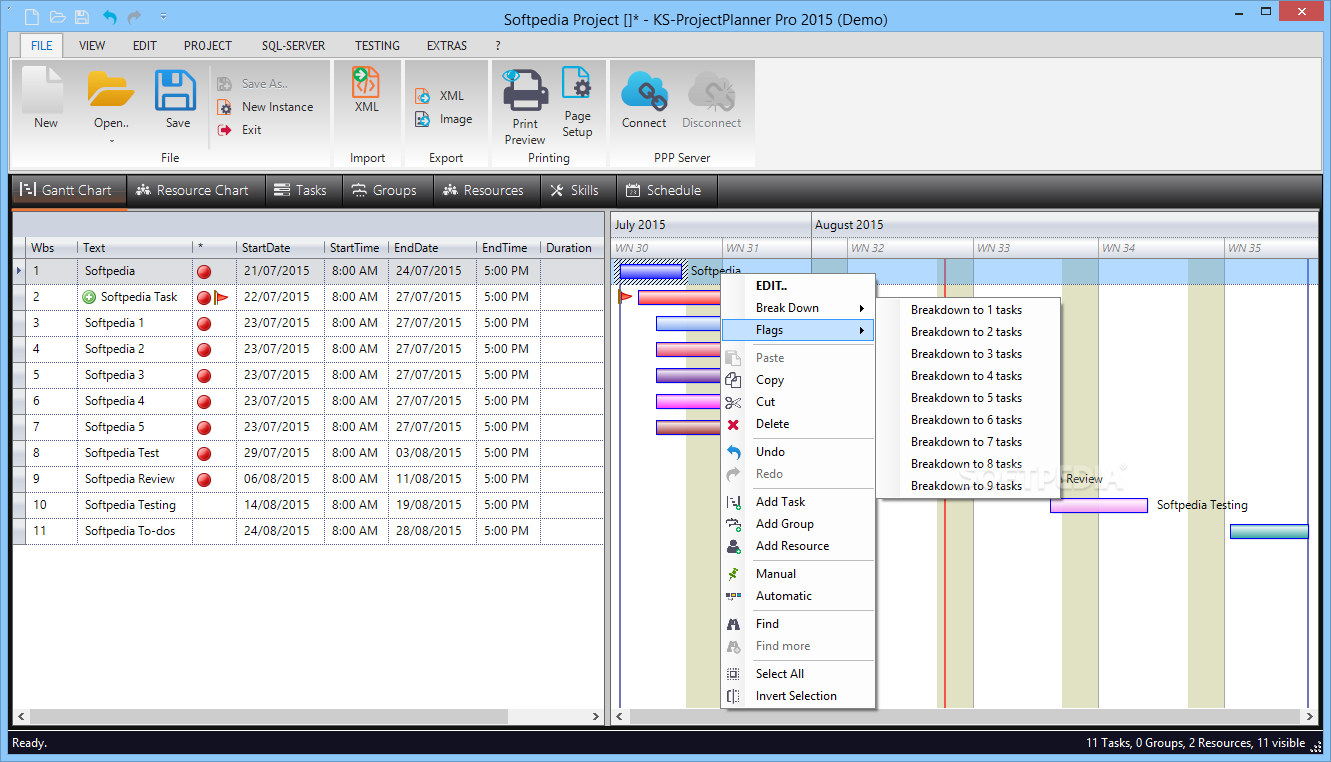Image resolution: width=1331 pixels, height=762 pixels.
Task: Sort by the StartDate column header
Action: point(280,248)
